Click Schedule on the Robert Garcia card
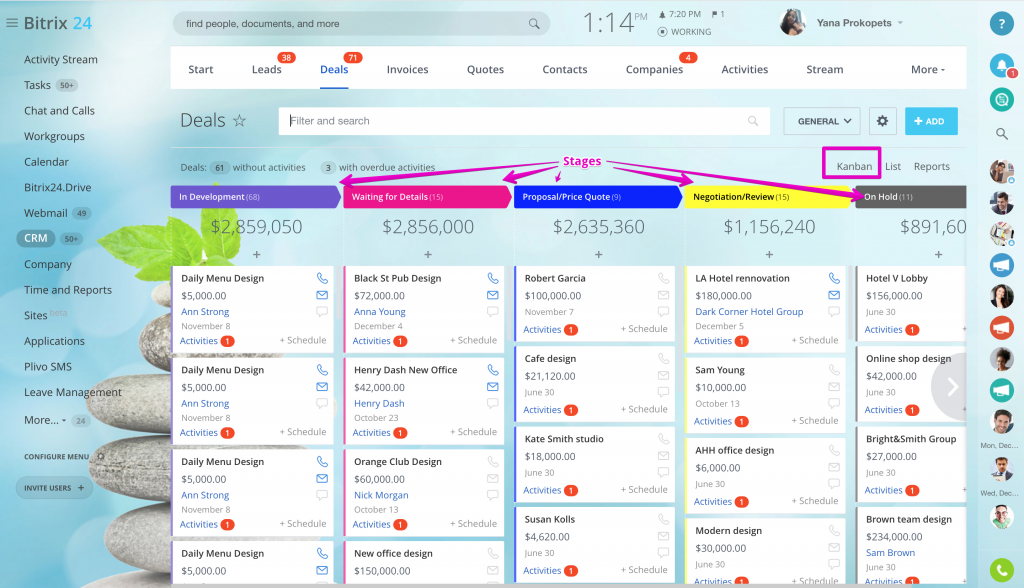This screenshot has height=588, width=1024. (644, 329)
